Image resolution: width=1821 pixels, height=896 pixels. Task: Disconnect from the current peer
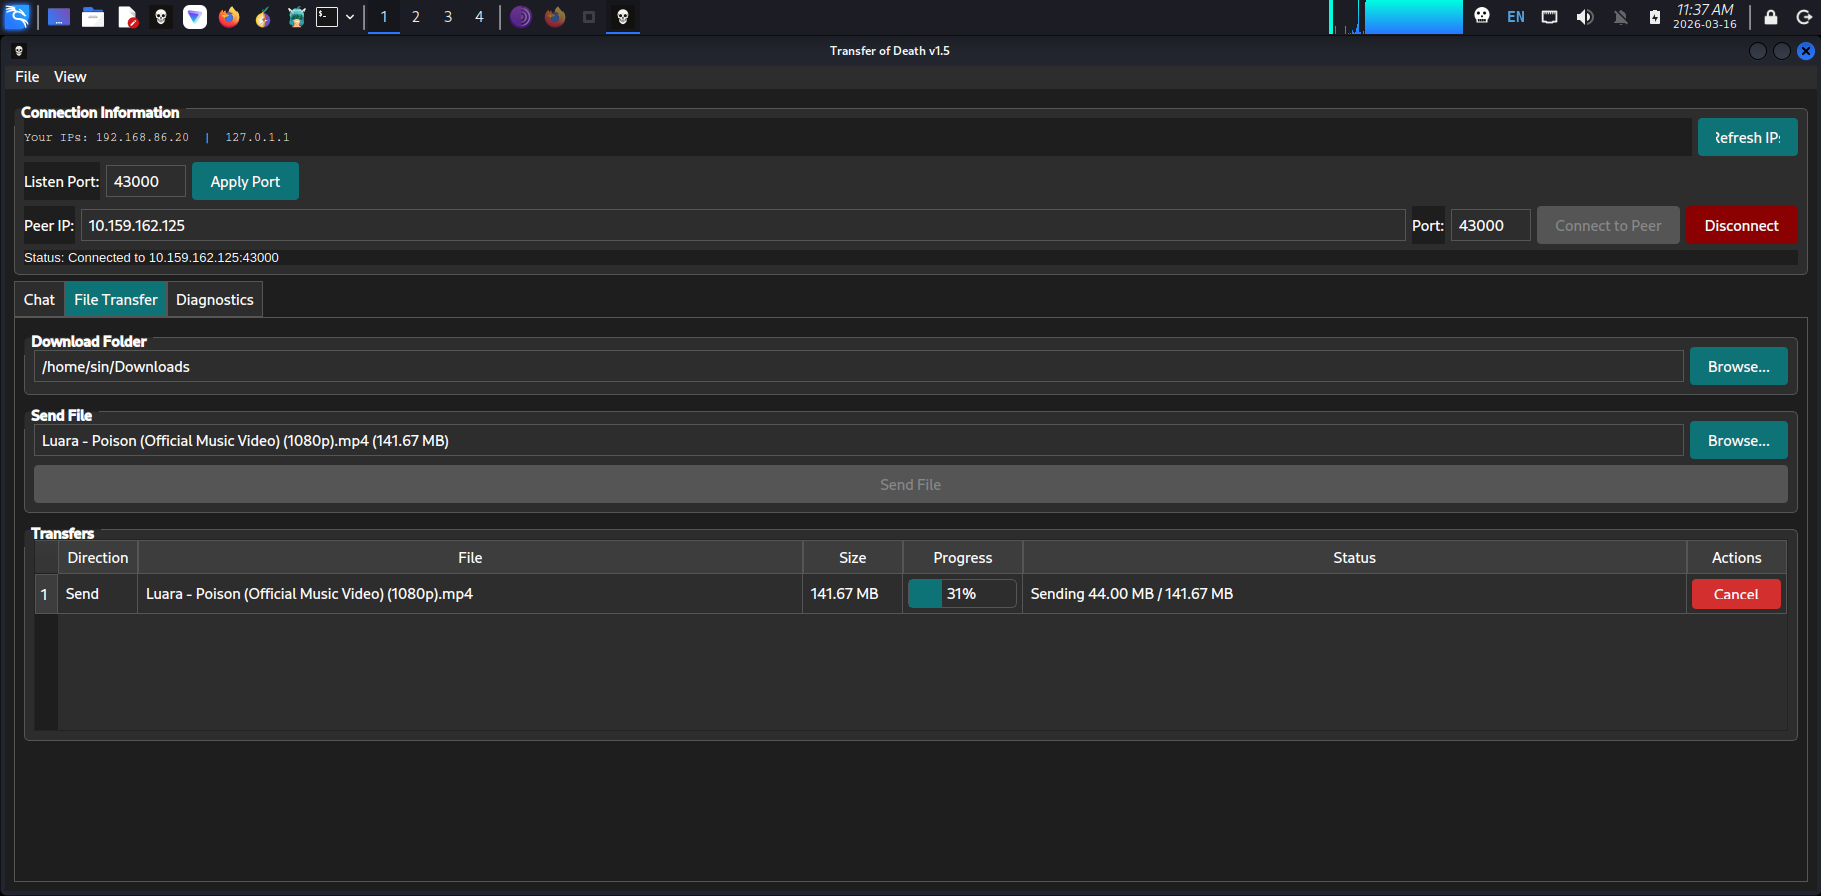tap(1741, 225)
